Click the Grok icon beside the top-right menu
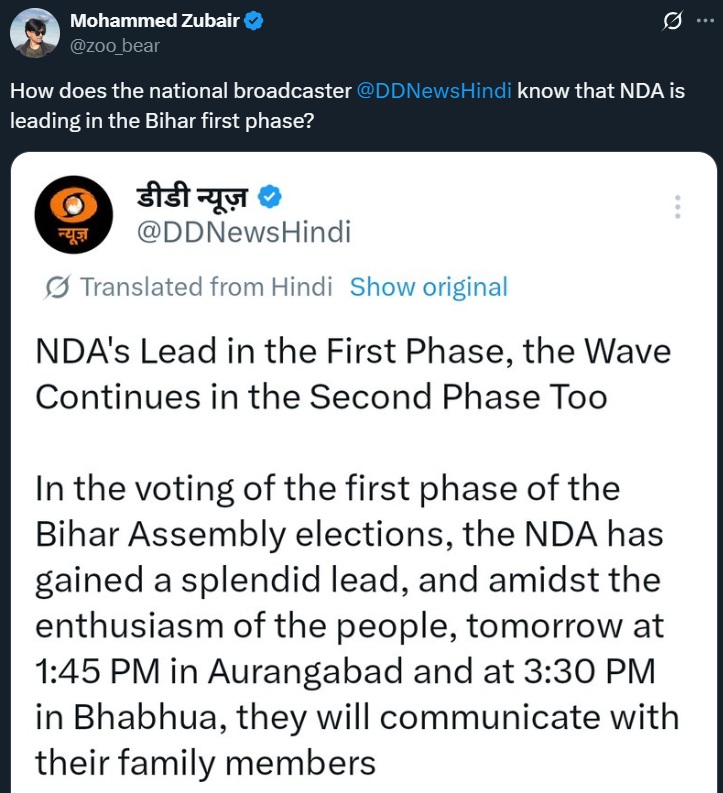Screen dimensions: 723x793 (673, 21)
